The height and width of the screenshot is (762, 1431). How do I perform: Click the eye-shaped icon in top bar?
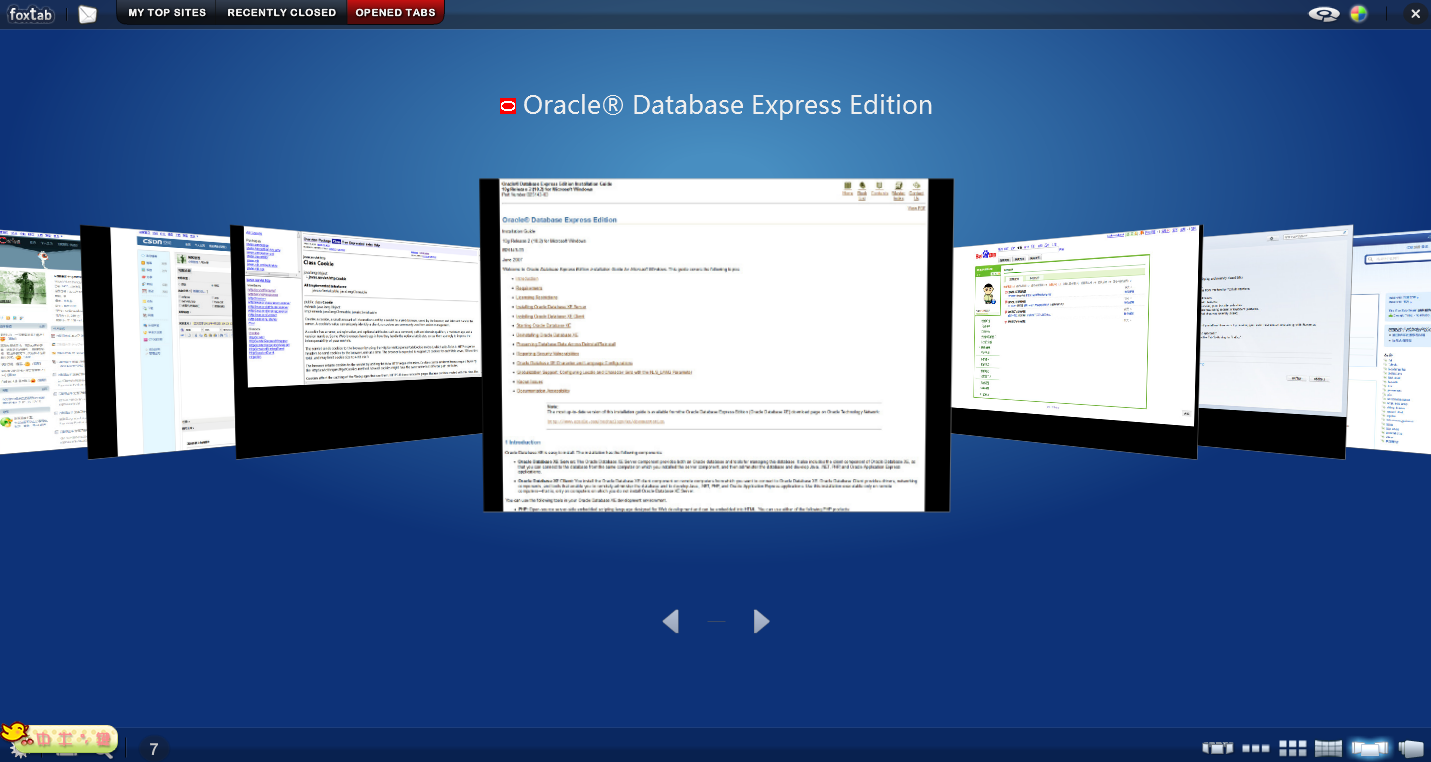1324,13
